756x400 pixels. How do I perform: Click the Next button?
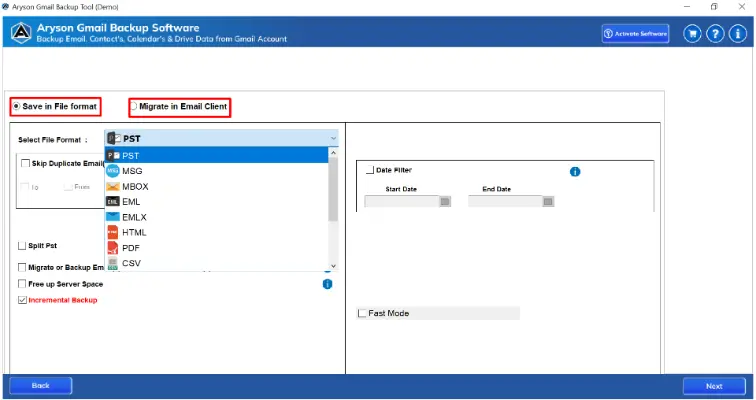(714, 386)
